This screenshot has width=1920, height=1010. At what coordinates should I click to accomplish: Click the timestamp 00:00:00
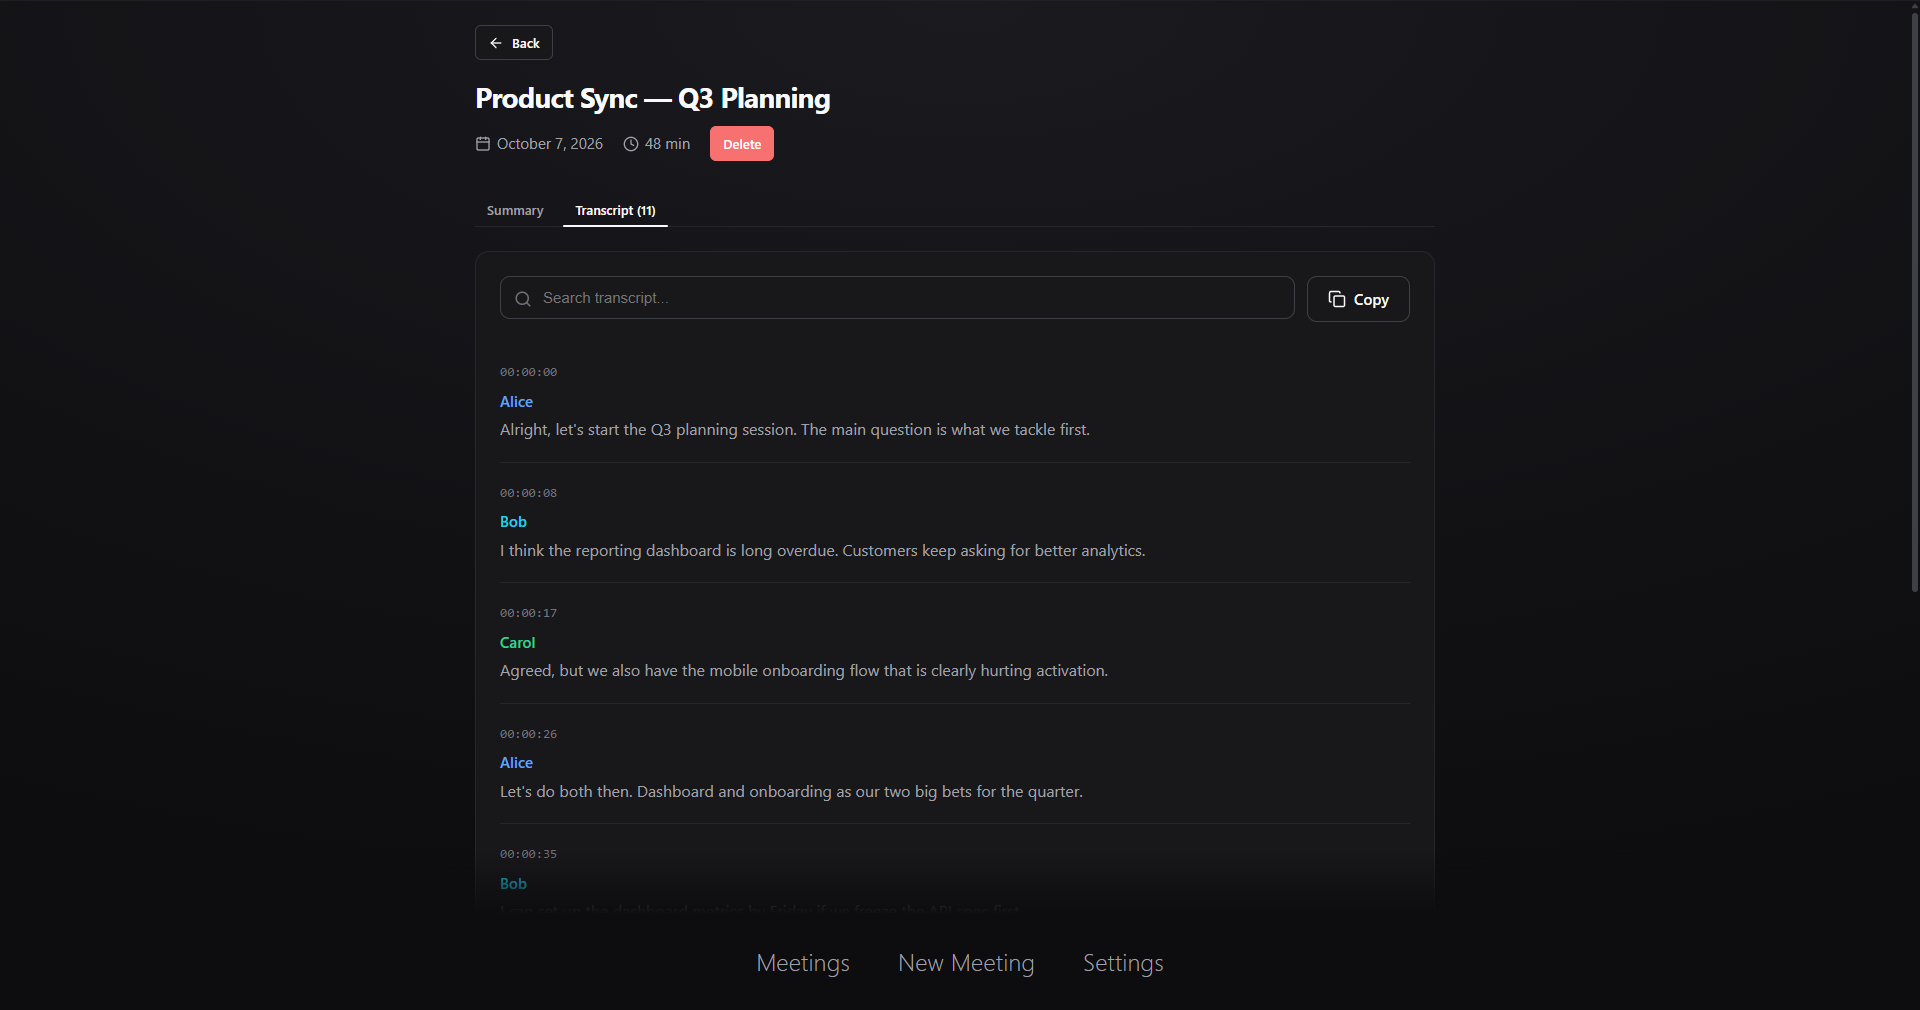point(528,372)
